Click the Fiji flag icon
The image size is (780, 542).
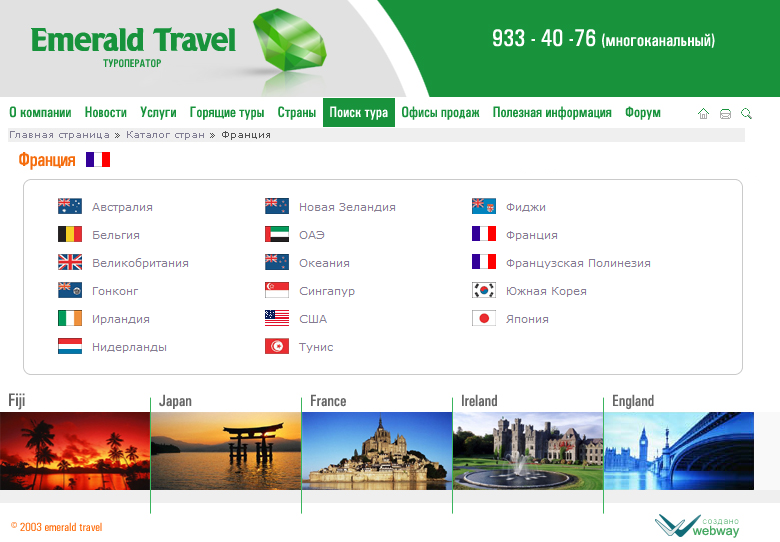(484, 206)
